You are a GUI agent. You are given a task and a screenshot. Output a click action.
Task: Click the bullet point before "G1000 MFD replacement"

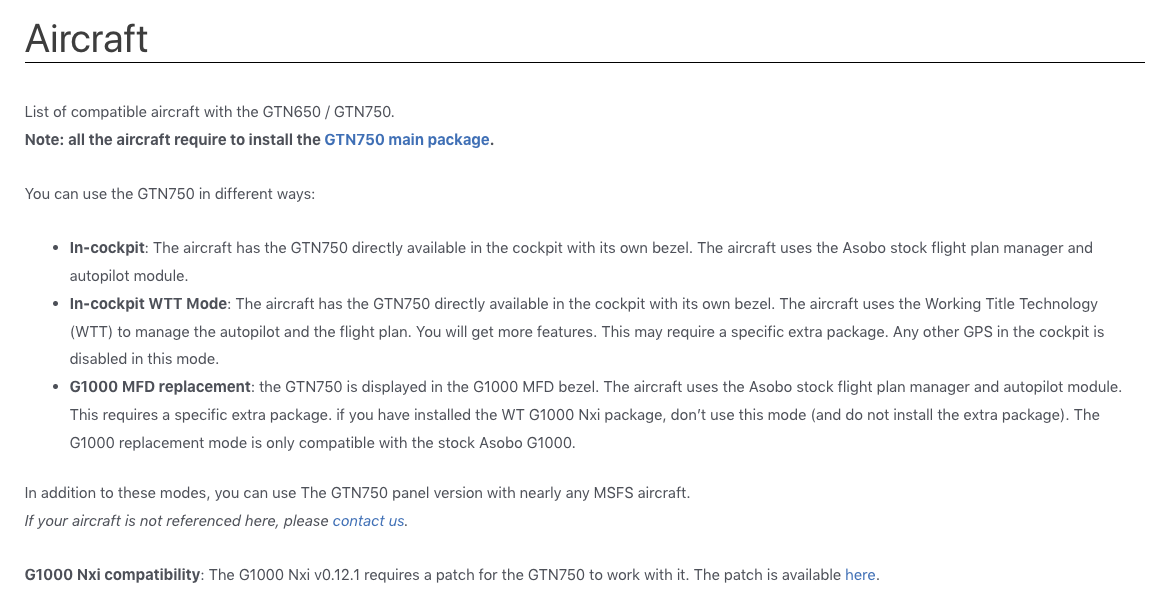tap(55, 387)
